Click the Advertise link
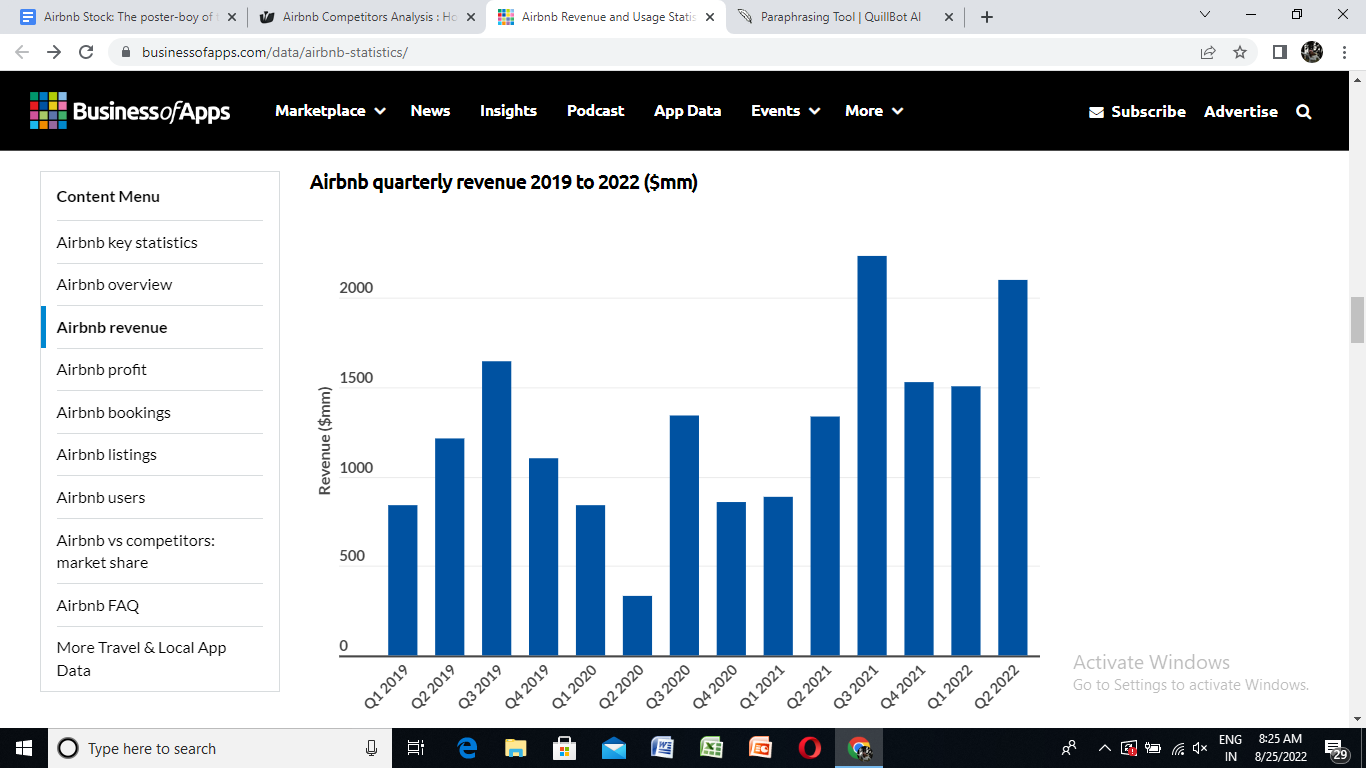Screen dimensions: 1366x768 (x=1241, y=112)
